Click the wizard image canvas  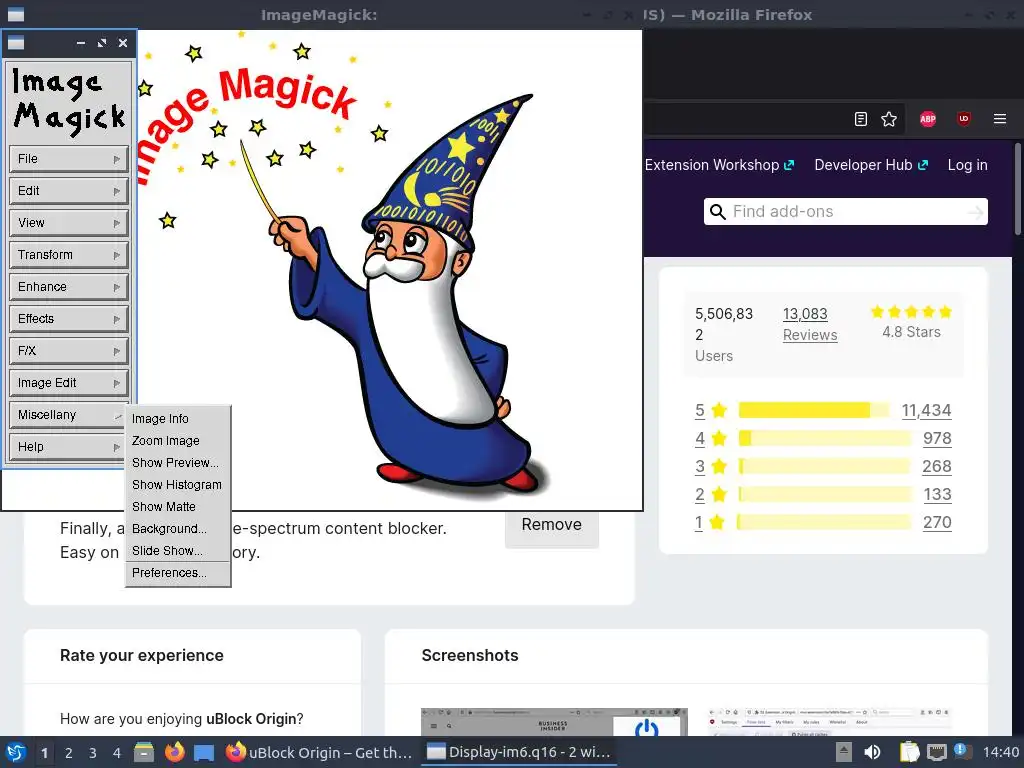pyautogui.click(x=389, y=269)
